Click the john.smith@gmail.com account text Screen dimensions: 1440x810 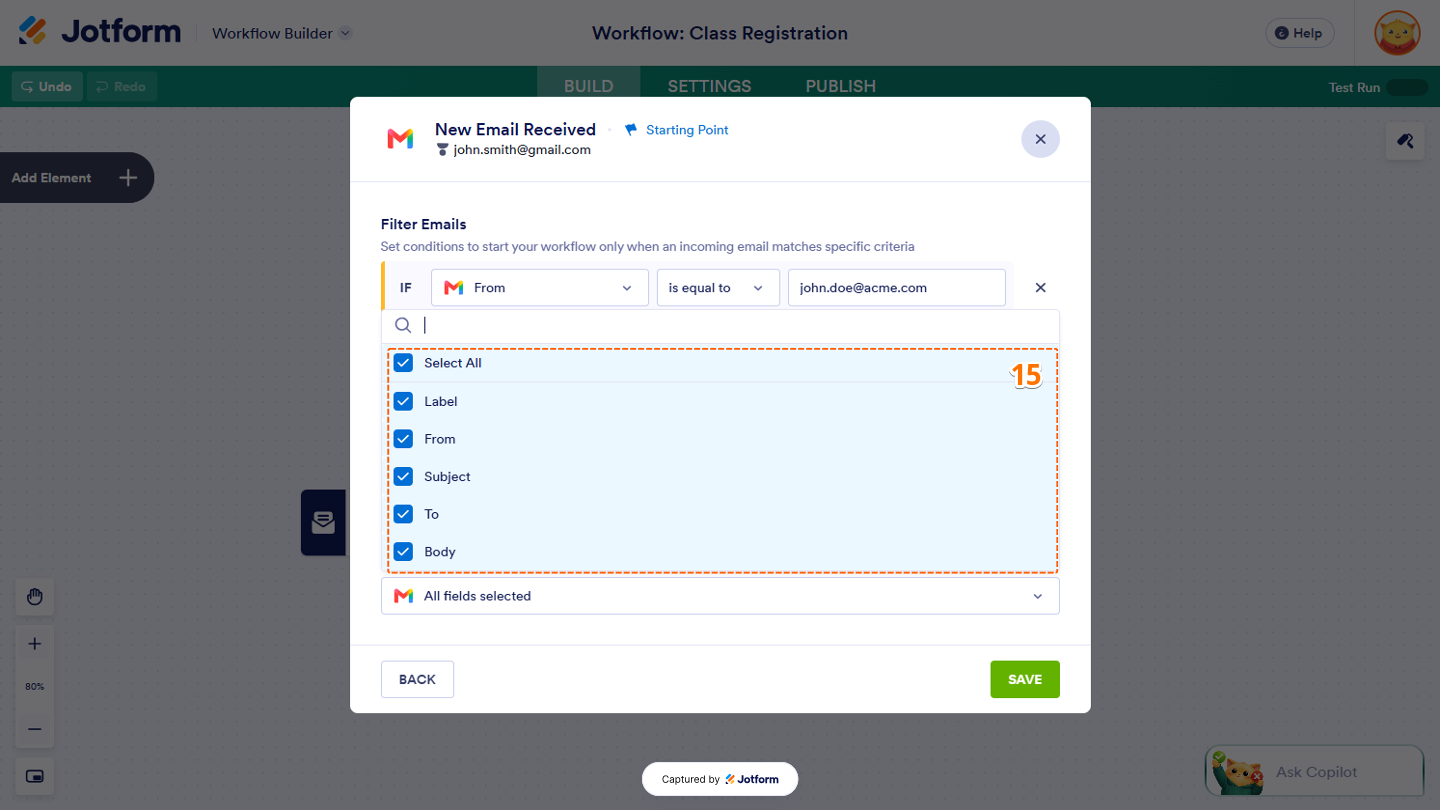522,150
